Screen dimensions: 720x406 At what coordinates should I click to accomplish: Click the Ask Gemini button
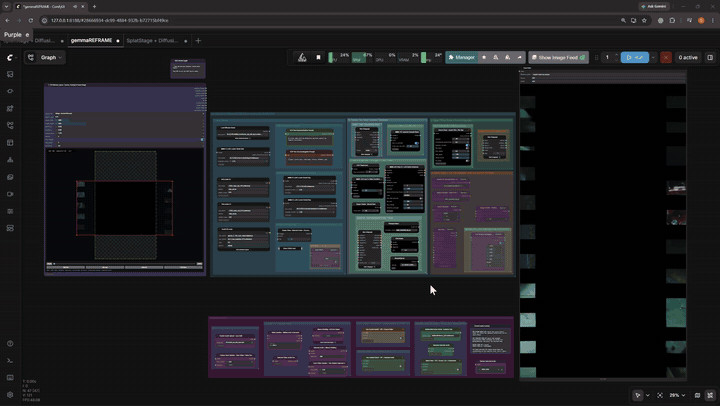654,6
